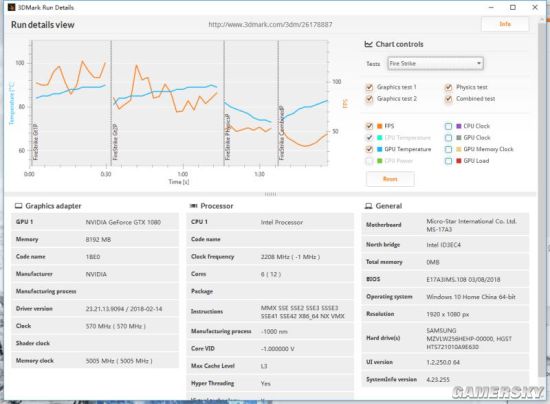Click the General laptop icon
Image resolution: width=550 pixels, height=404 pixels.
click(x=368, y=206)
